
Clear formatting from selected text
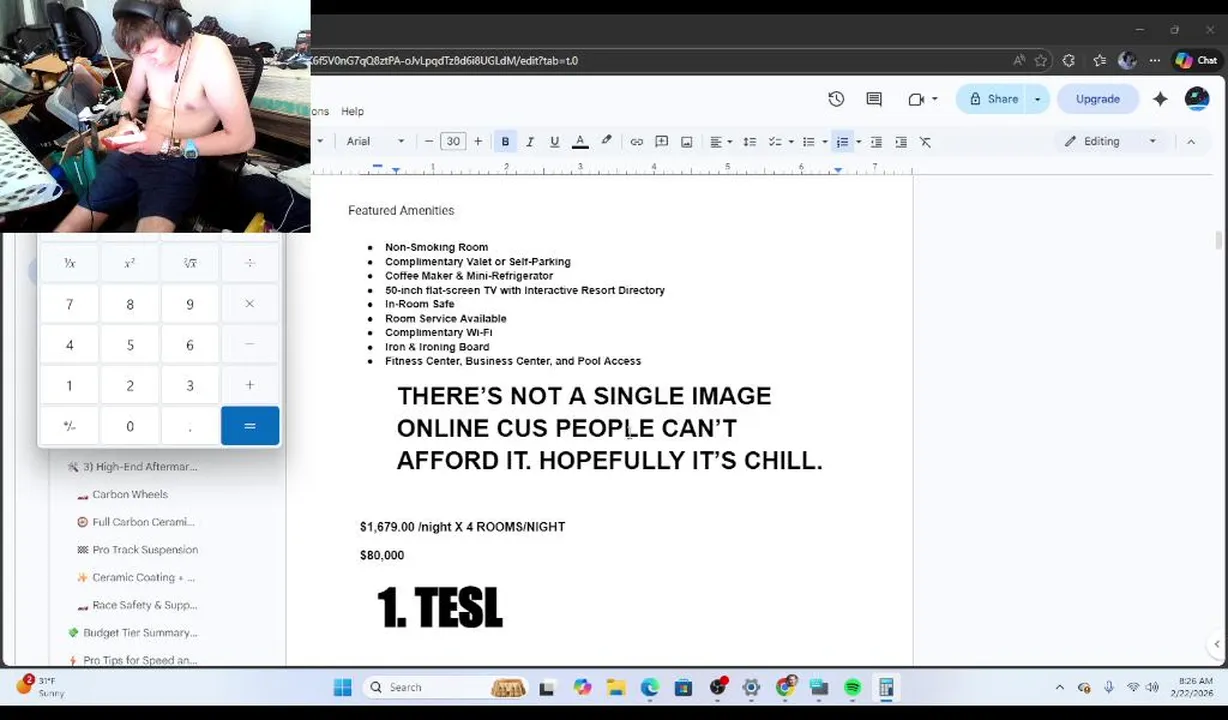point(925,142)
